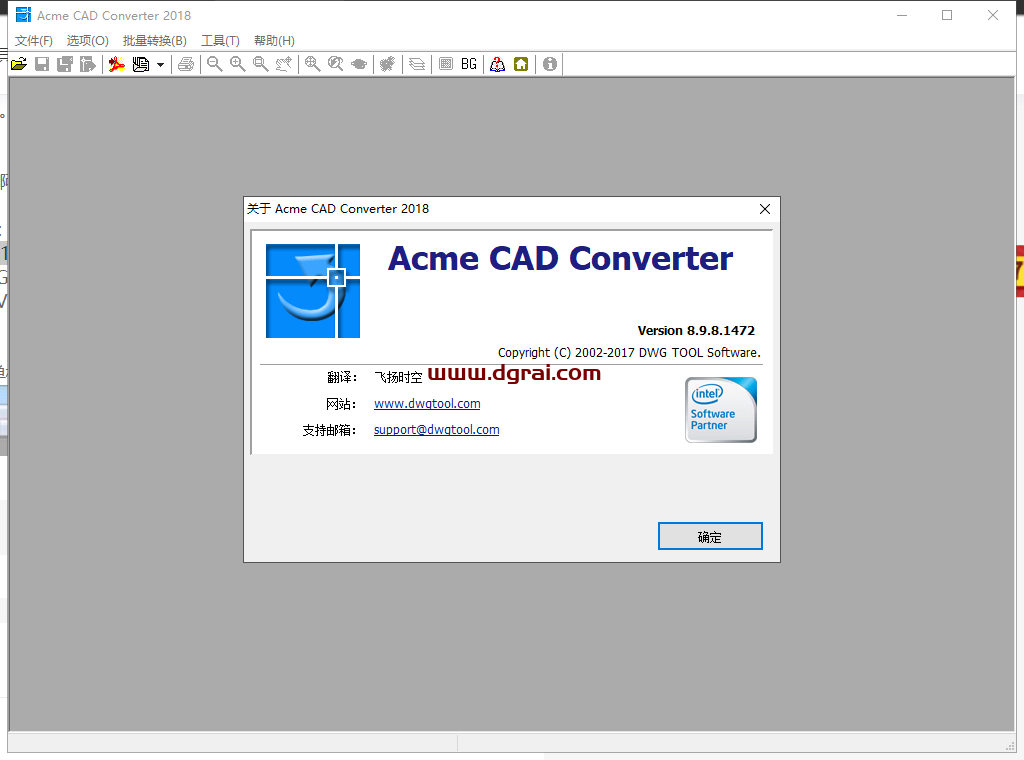Click the Regenerate drawing icon

pyautogui.click(x=388, y=64)
